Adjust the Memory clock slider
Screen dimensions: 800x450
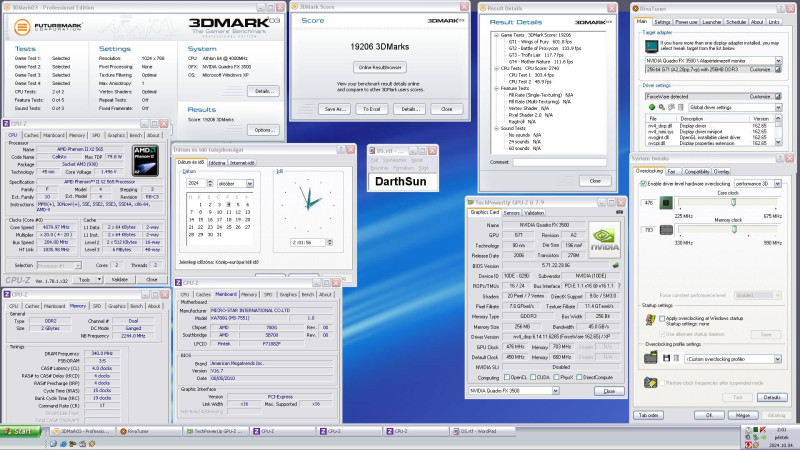tap(734, 230)
